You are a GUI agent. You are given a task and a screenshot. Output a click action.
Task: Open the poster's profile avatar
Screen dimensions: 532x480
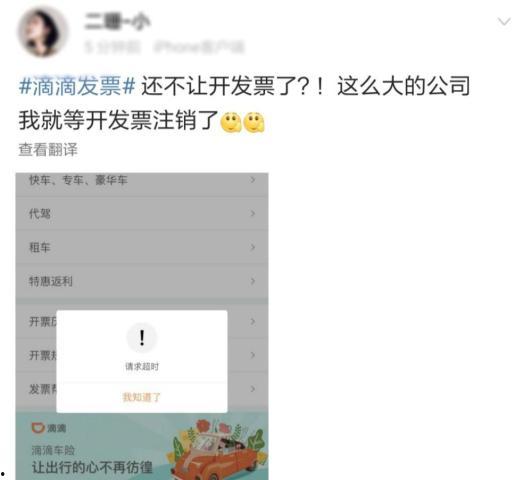(42, 32)
